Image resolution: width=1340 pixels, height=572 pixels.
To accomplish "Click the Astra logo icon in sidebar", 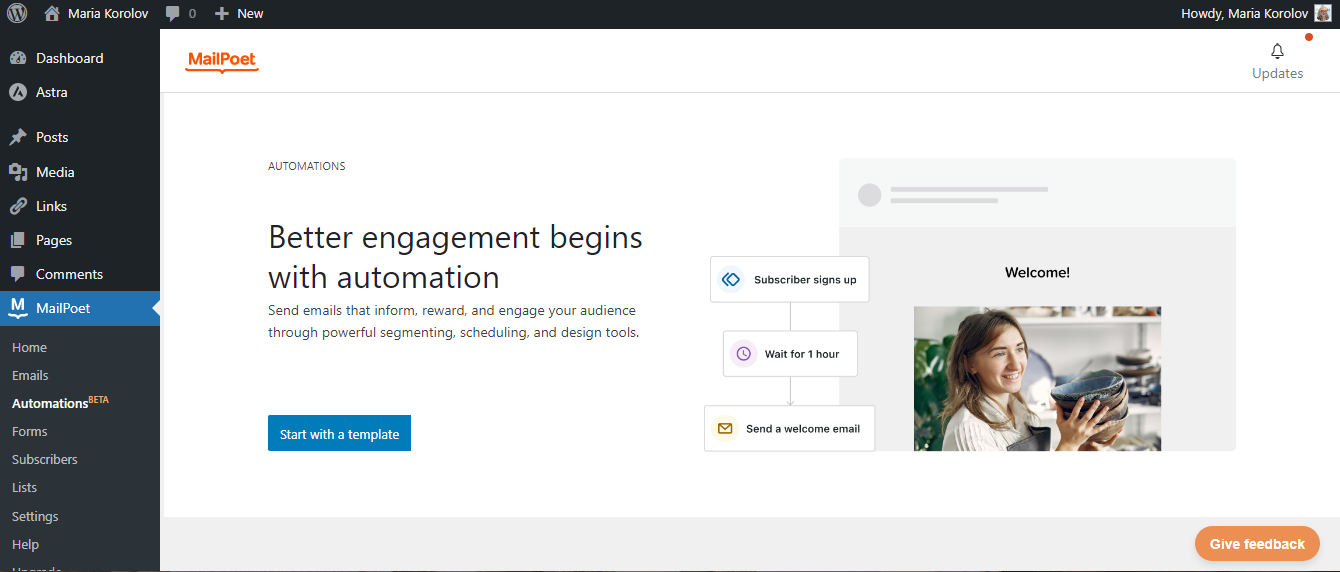I will 18,92.
